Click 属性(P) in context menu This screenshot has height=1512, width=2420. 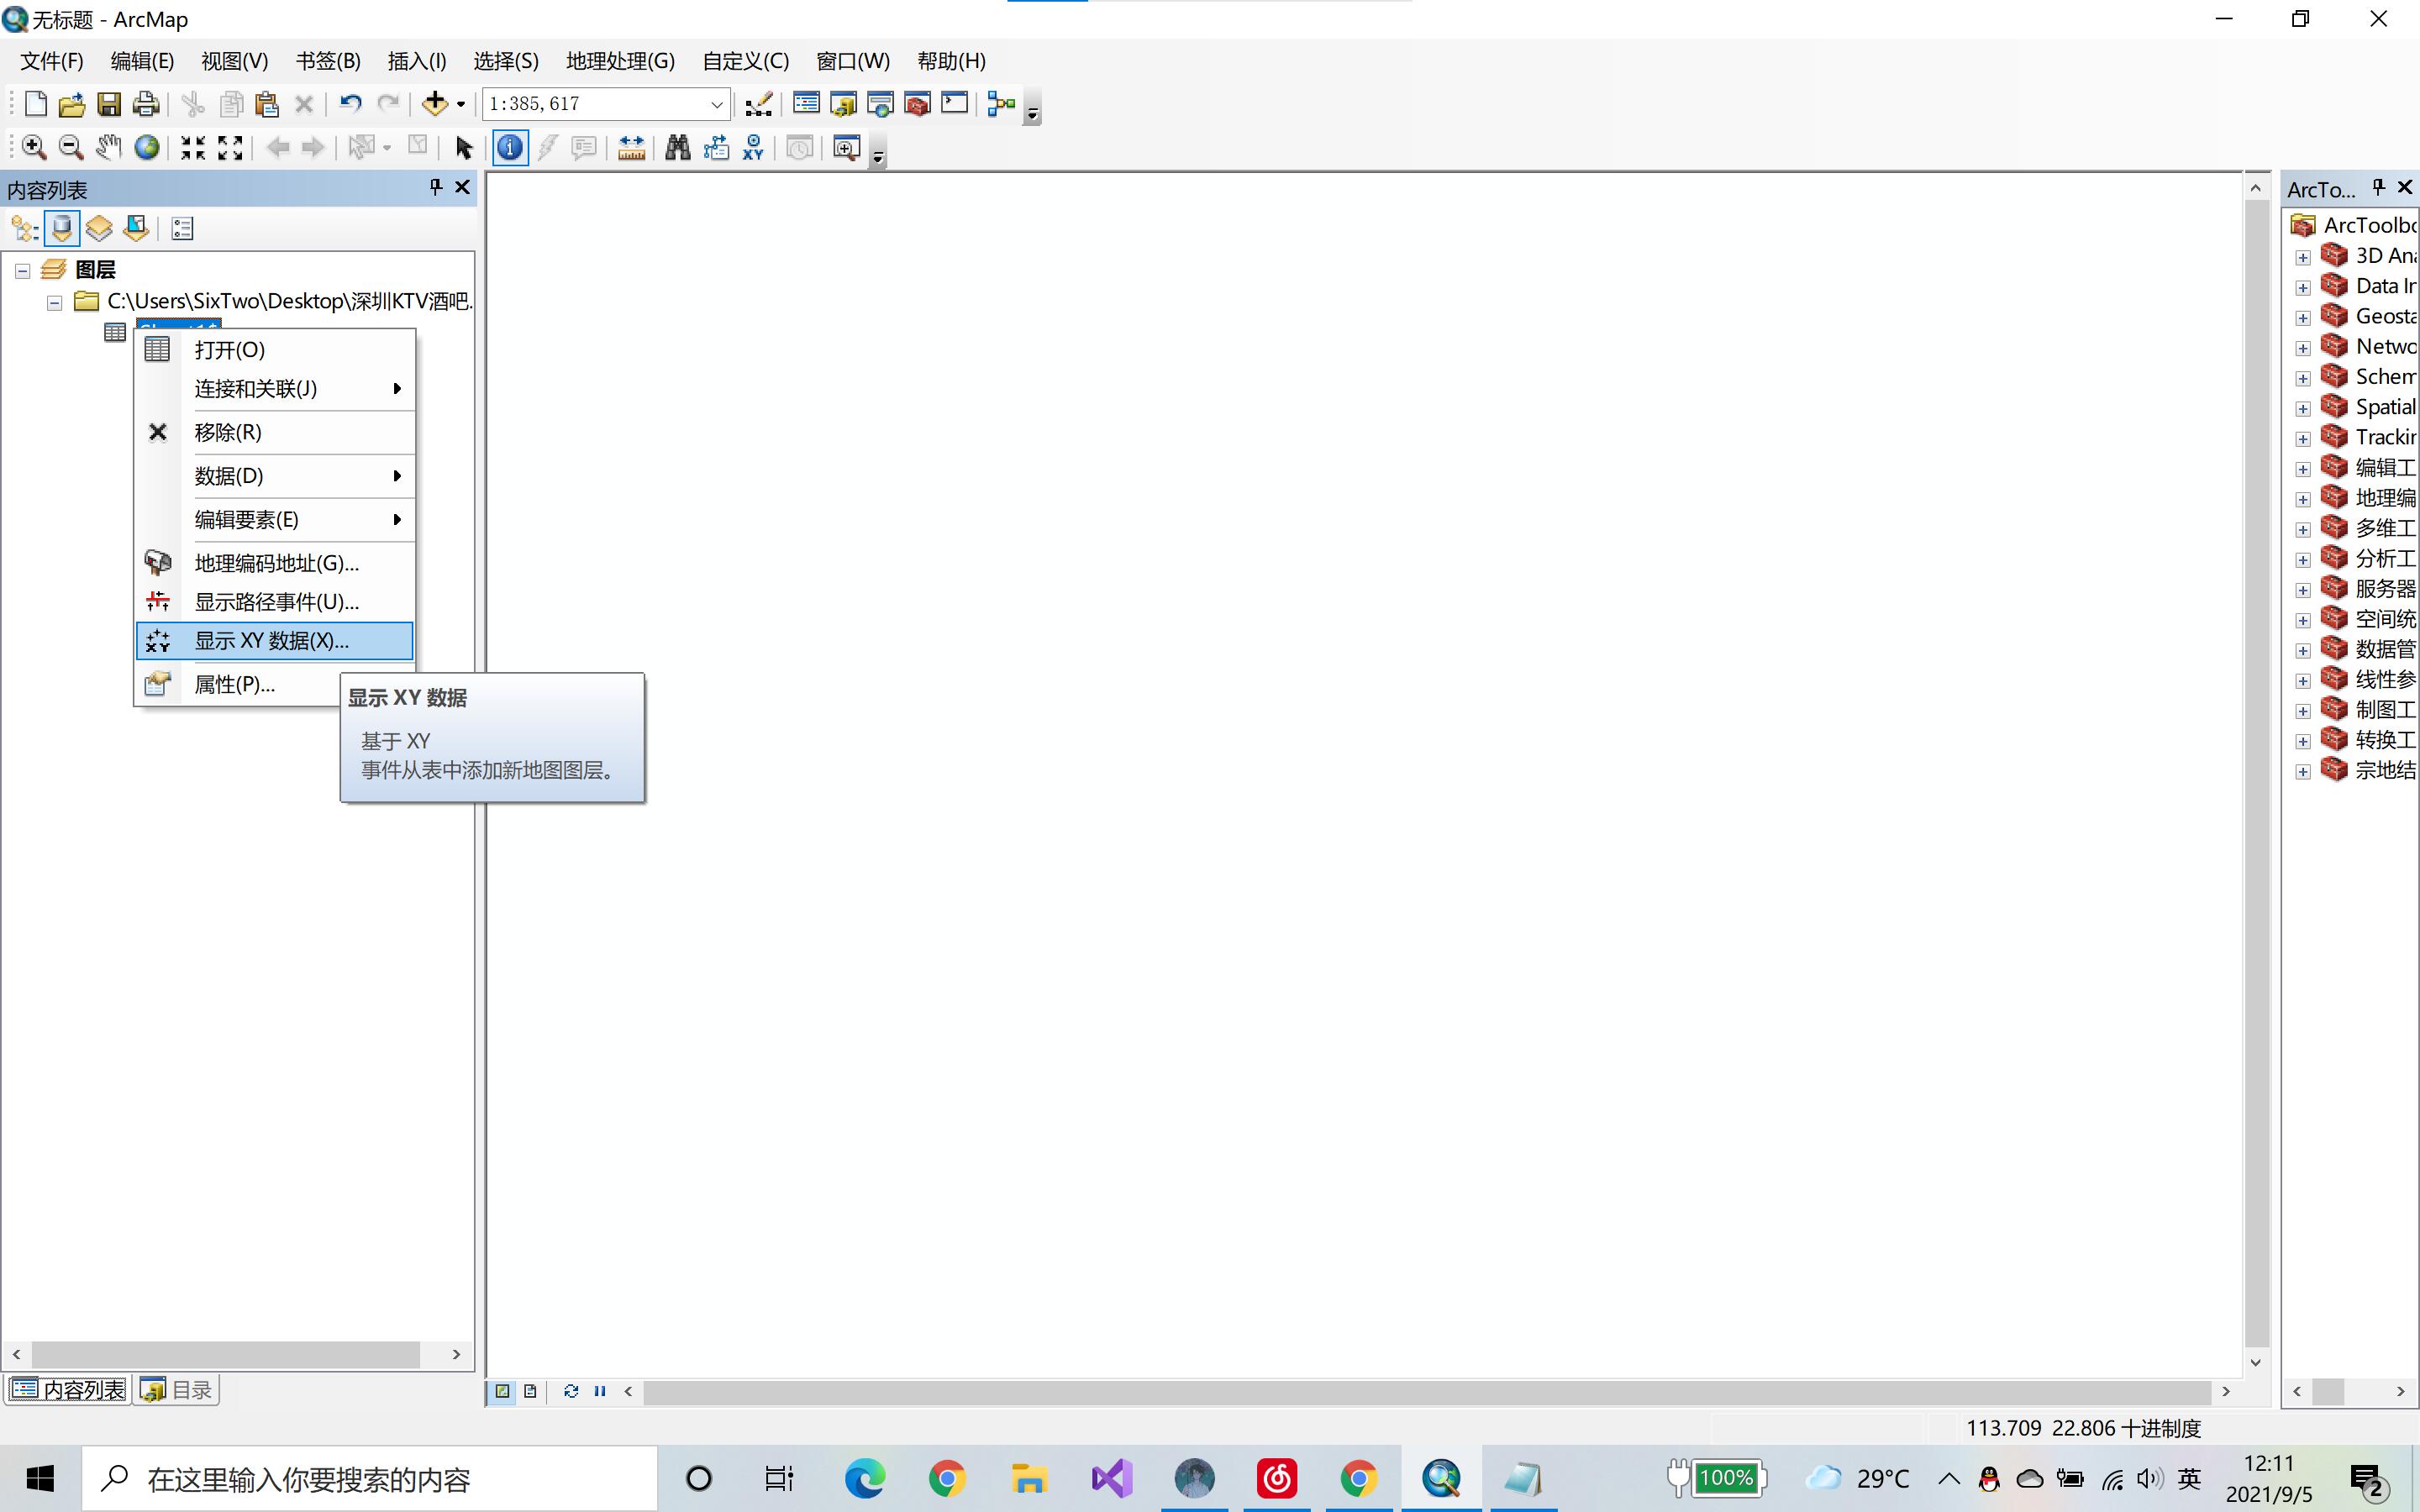click(234, 685)
